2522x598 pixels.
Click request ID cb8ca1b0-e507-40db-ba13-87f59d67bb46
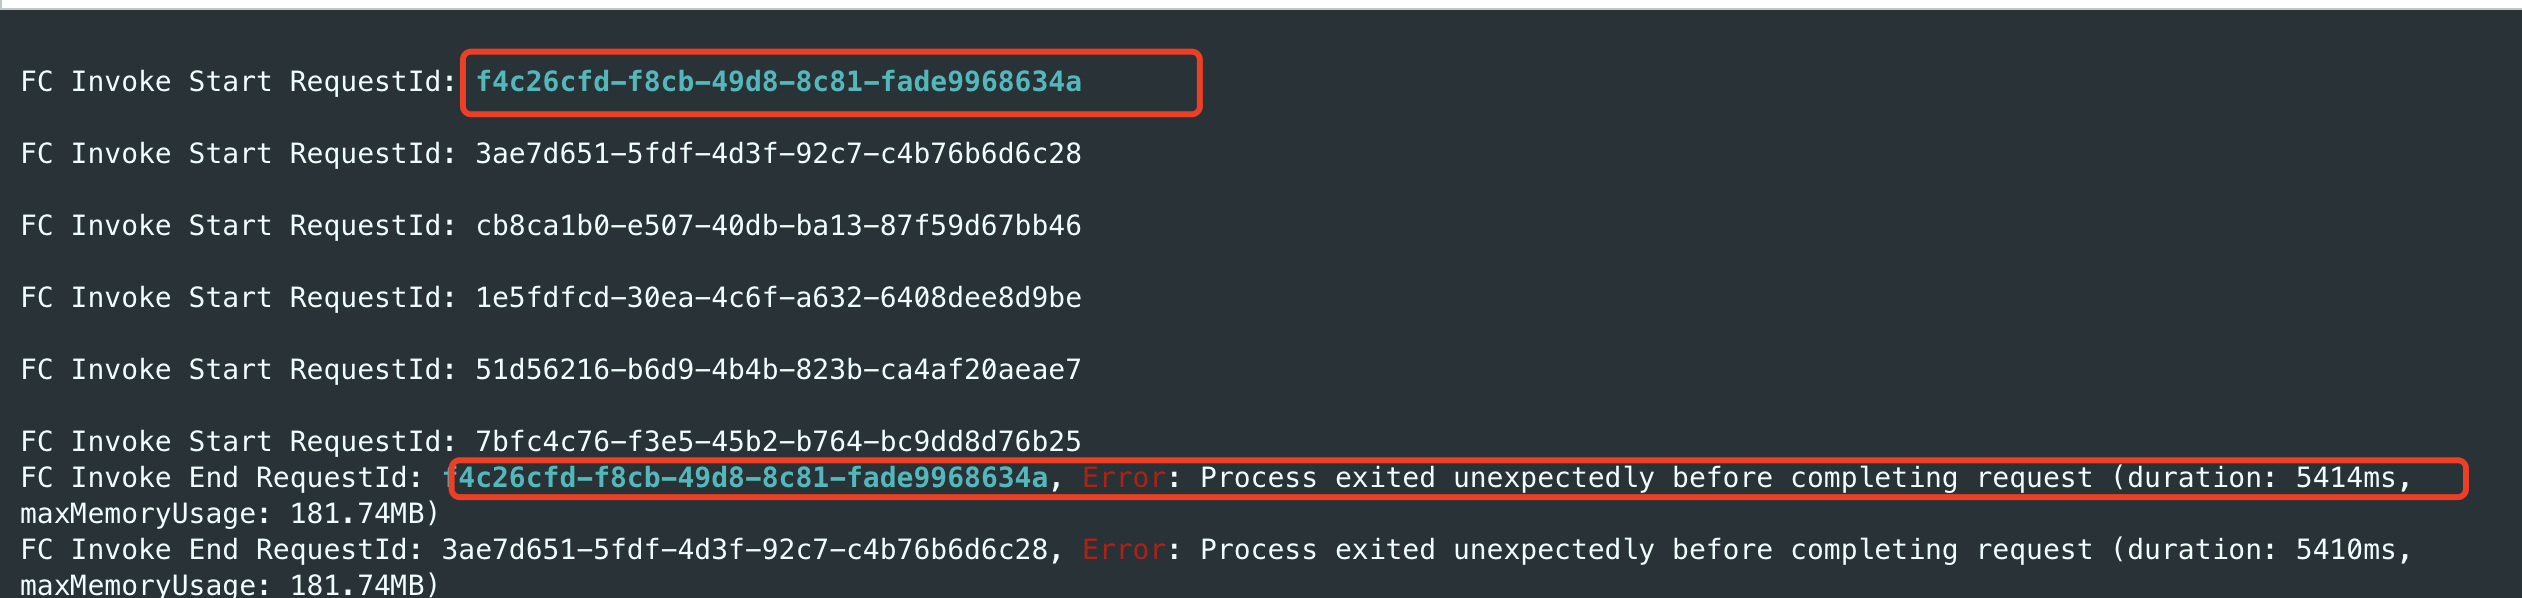(x=778, y=226)
